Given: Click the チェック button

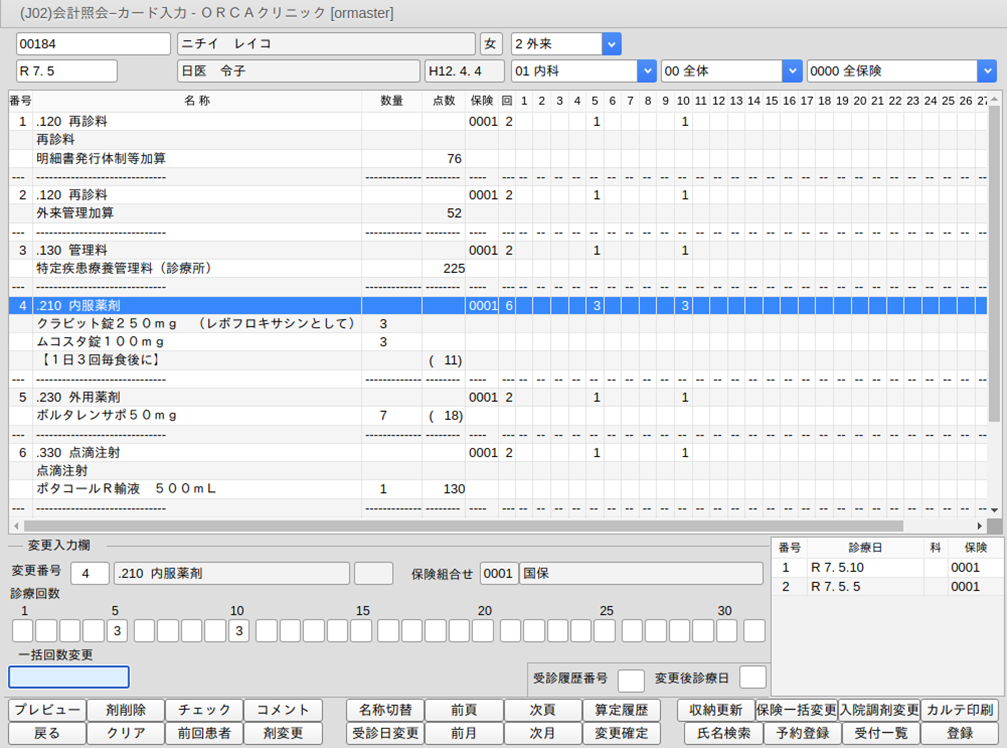Looking at the screenshot, I should [204, 710].
